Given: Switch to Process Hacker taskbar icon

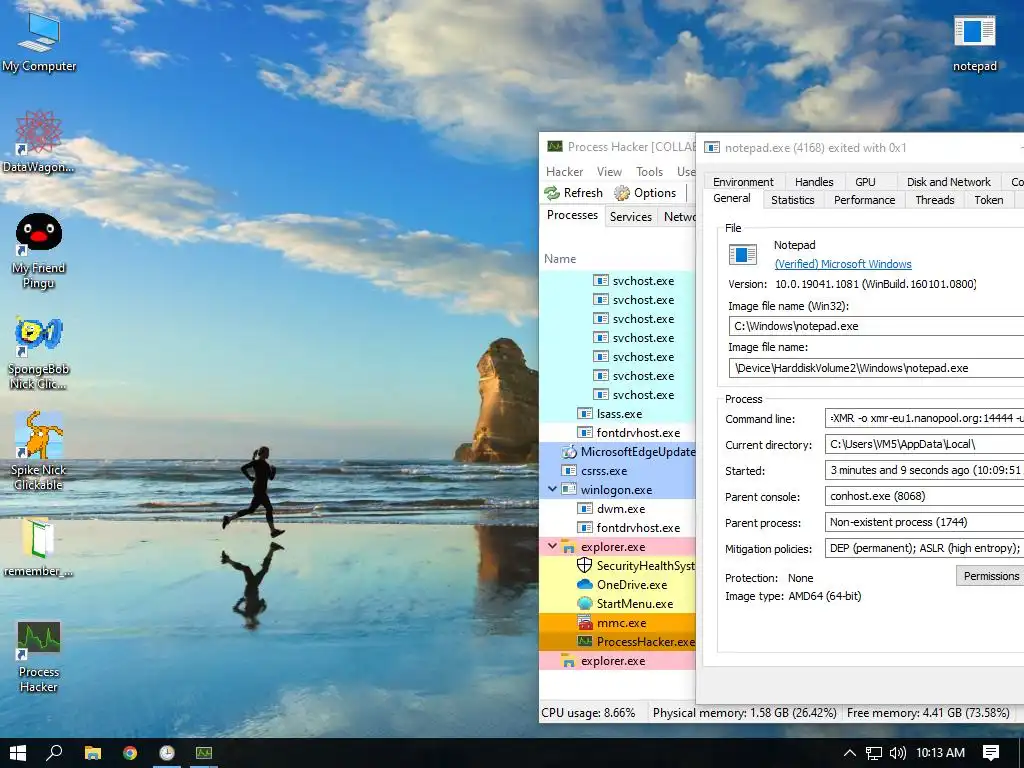Looking at the screenshot, I should click(x=204, y=753).
